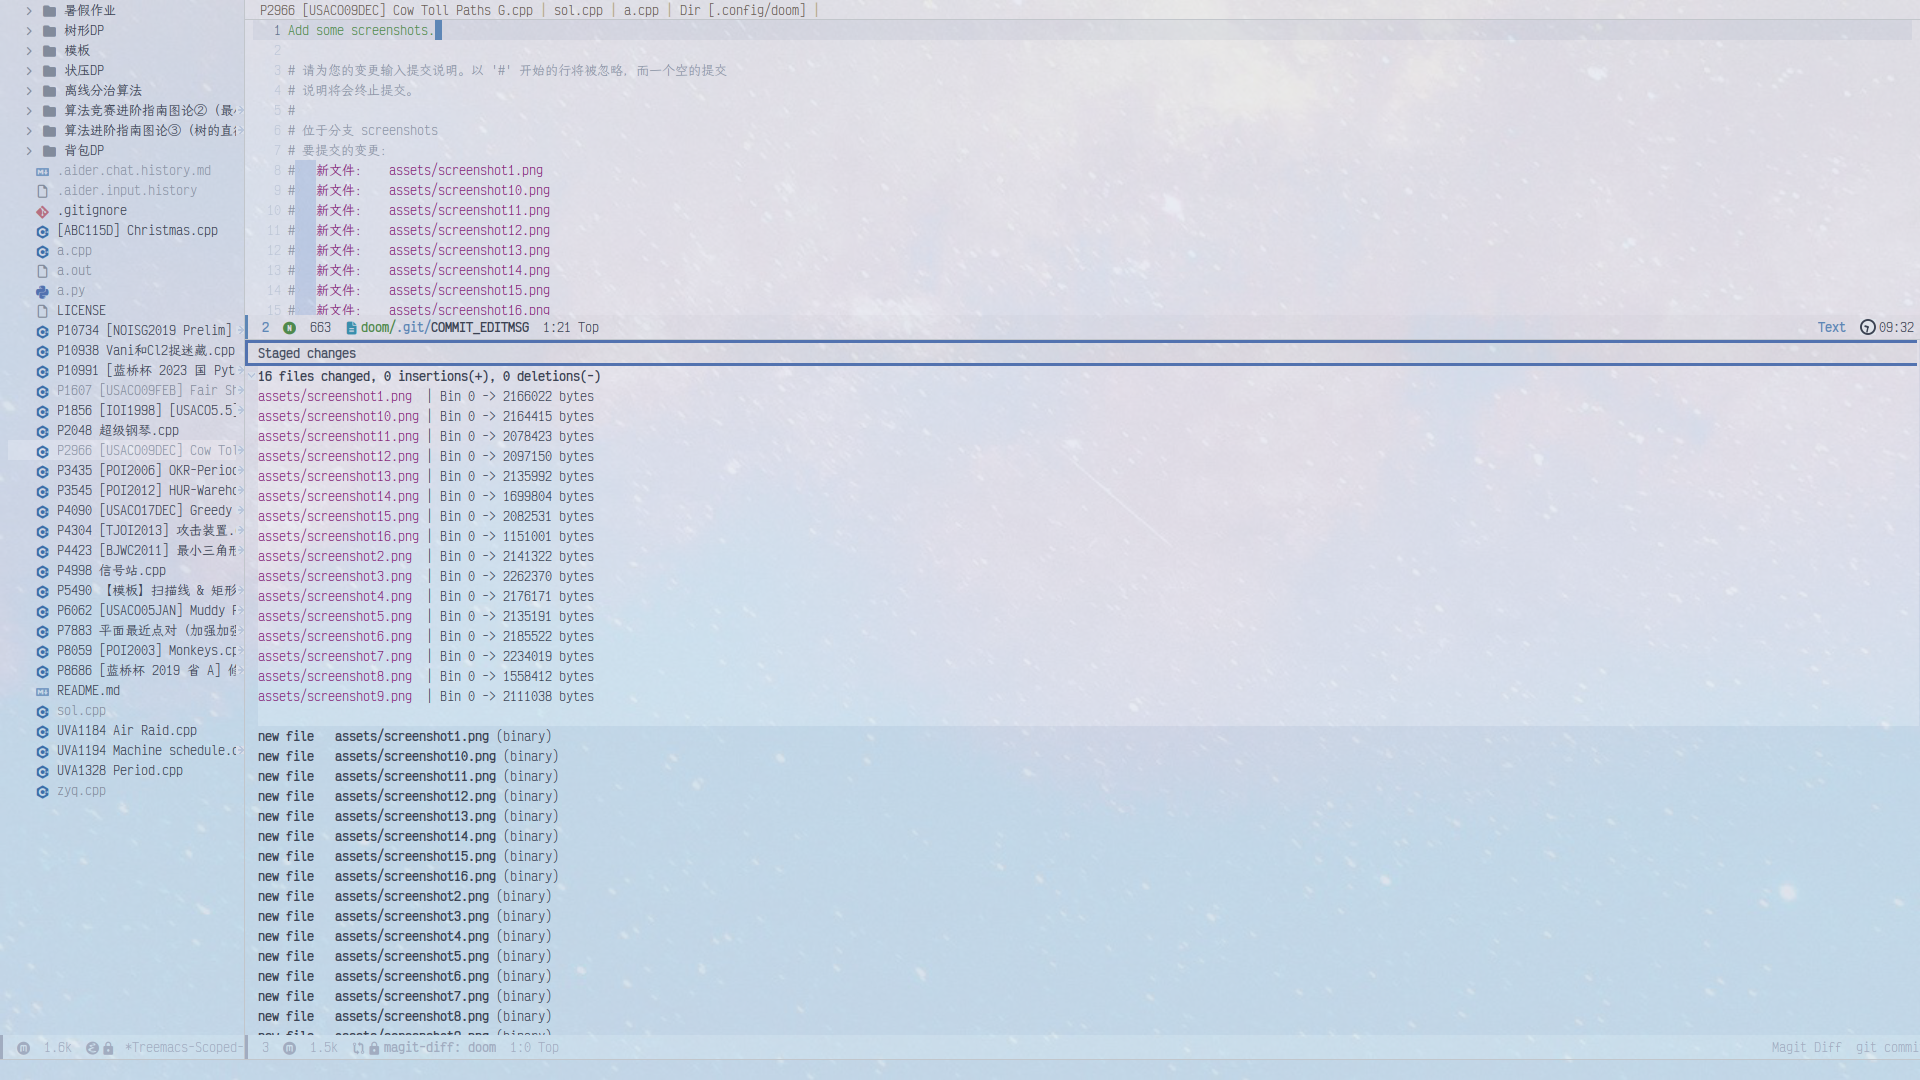The width and height of the screenshot is (1920, 1080).
Task: Click the Staged changes section header
Action: (306, 354)
